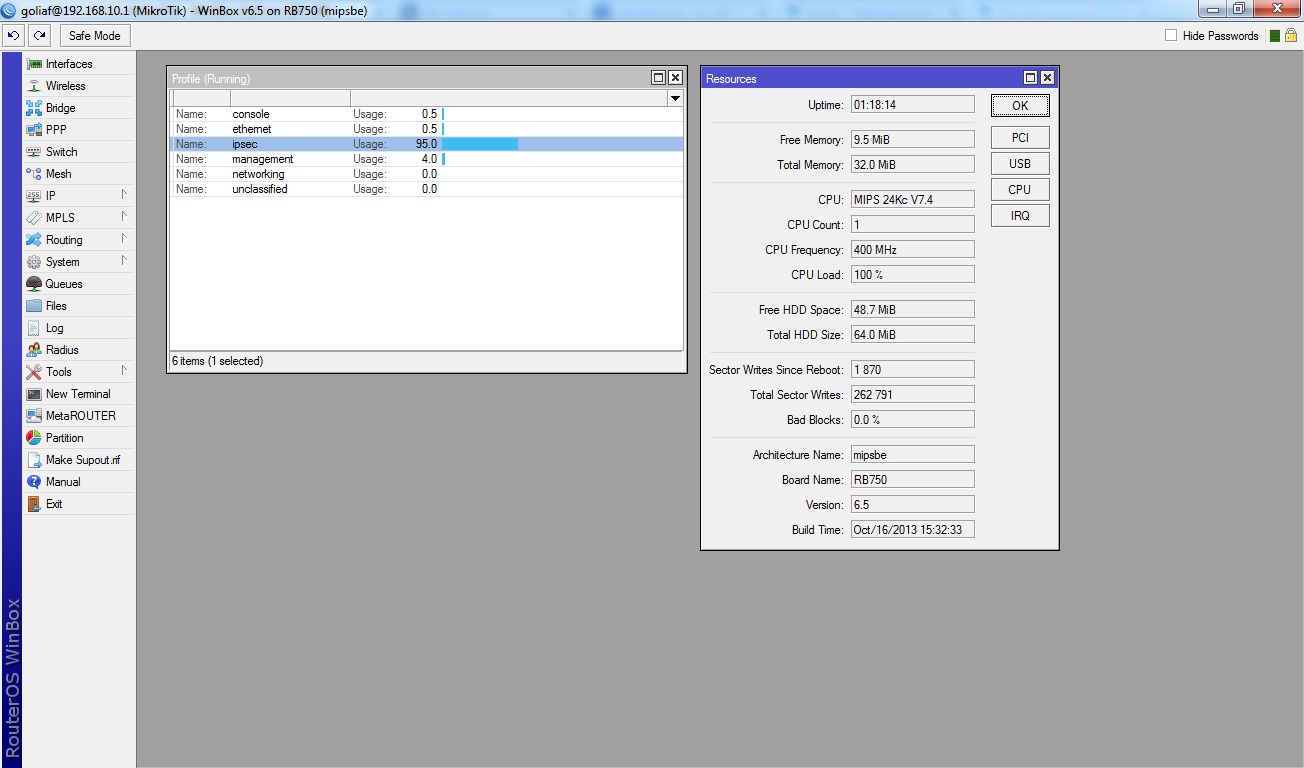Open the Partition pie icon
1304x768 pixels.
click(34, 438)
